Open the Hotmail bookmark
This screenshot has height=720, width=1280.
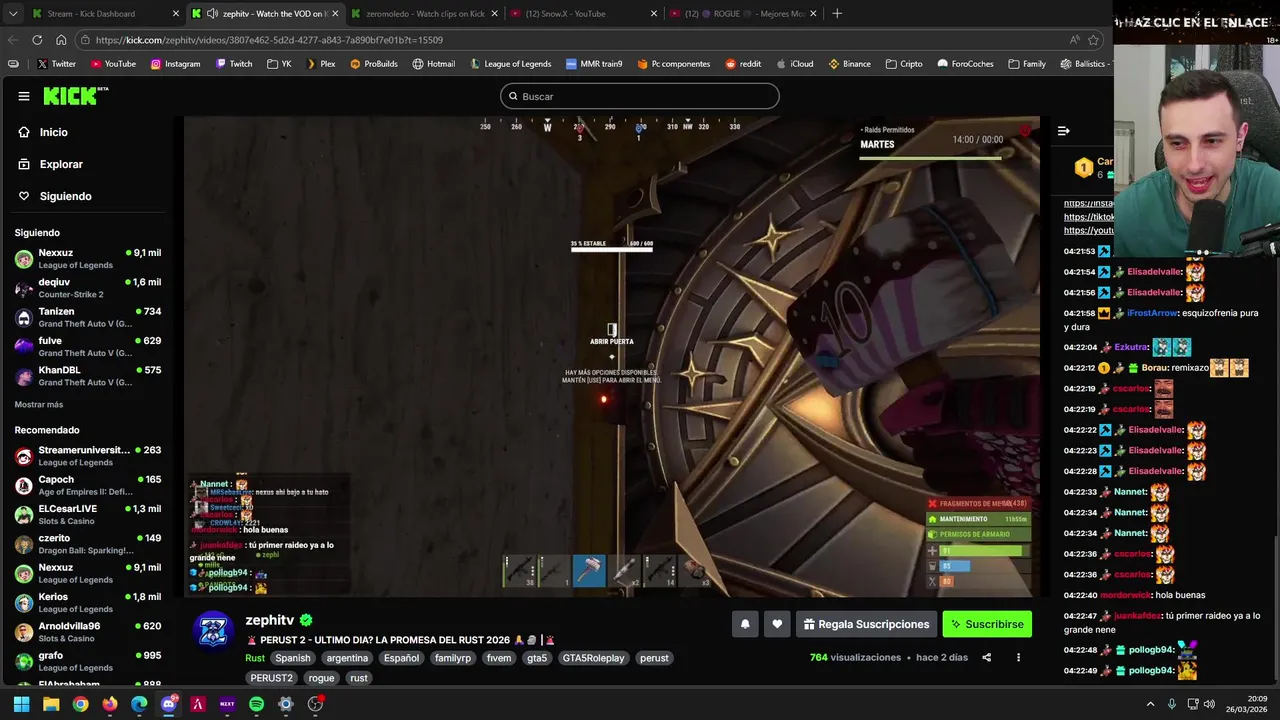[433, 64]
